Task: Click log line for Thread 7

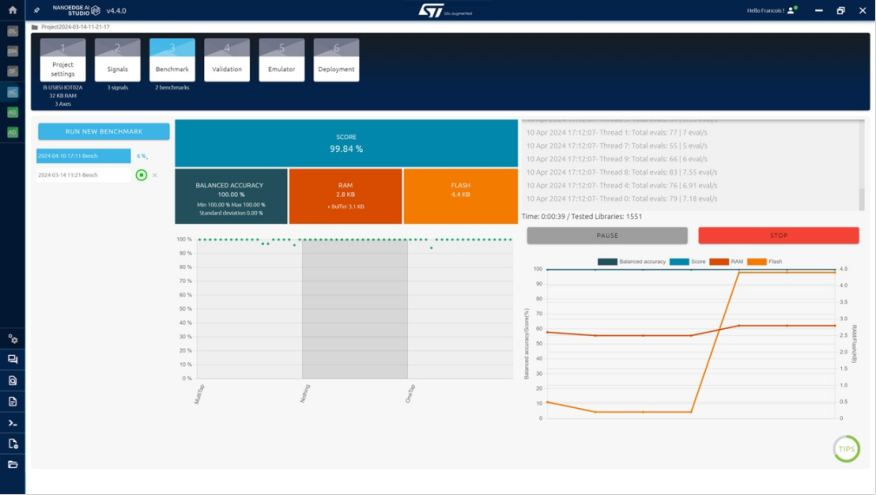Action: [617, 146]
